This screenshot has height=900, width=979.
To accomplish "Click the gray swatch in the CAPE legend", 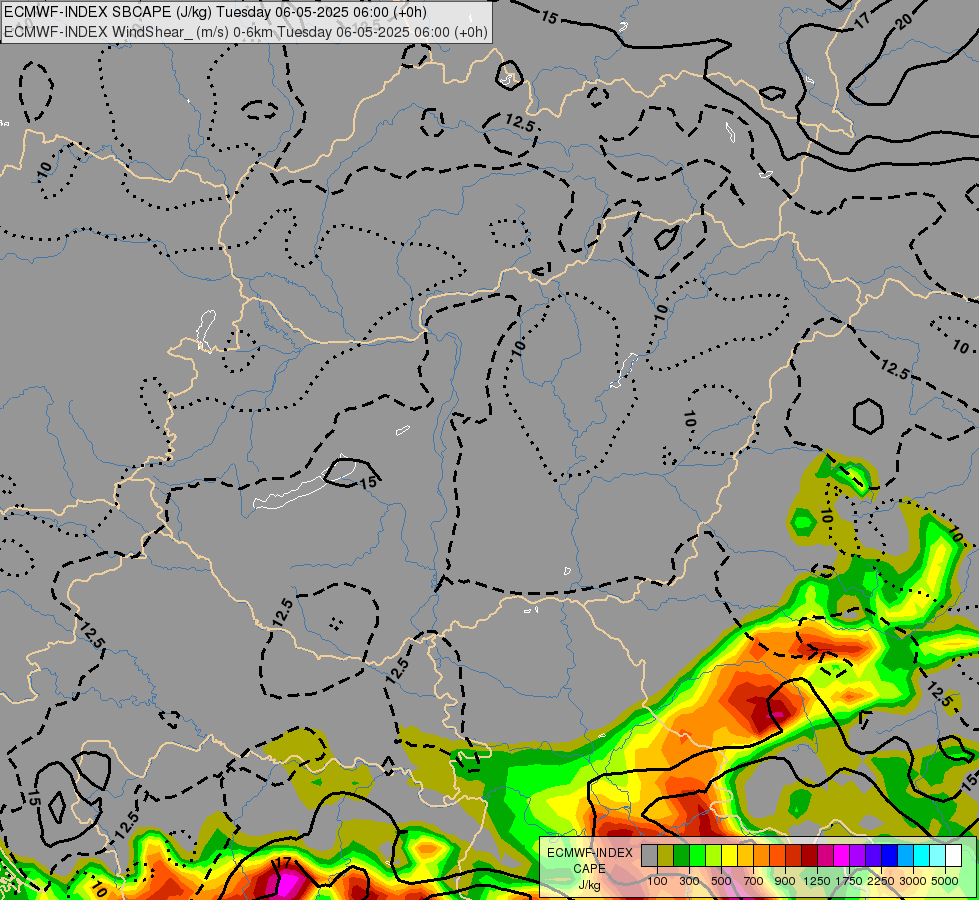I will 649,856.
